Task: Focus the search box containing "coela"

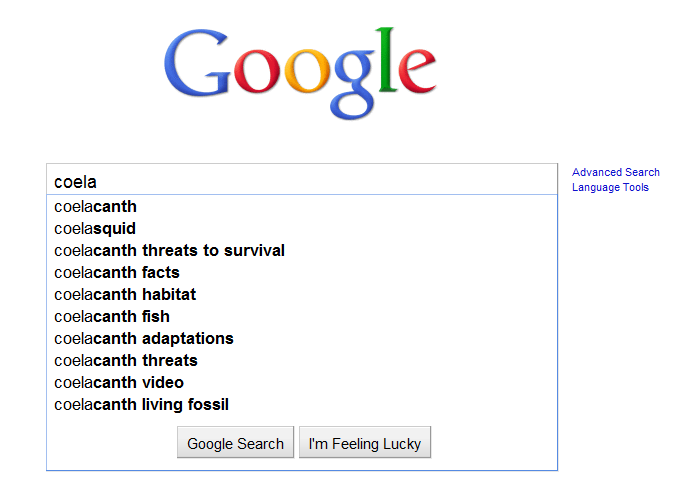Action: click(300, 181)
